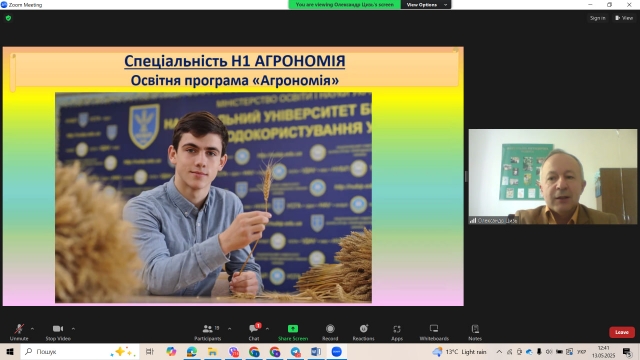Stop Video camera button
The width and height of the screenshot is (640, 360).
pos(58,332)
